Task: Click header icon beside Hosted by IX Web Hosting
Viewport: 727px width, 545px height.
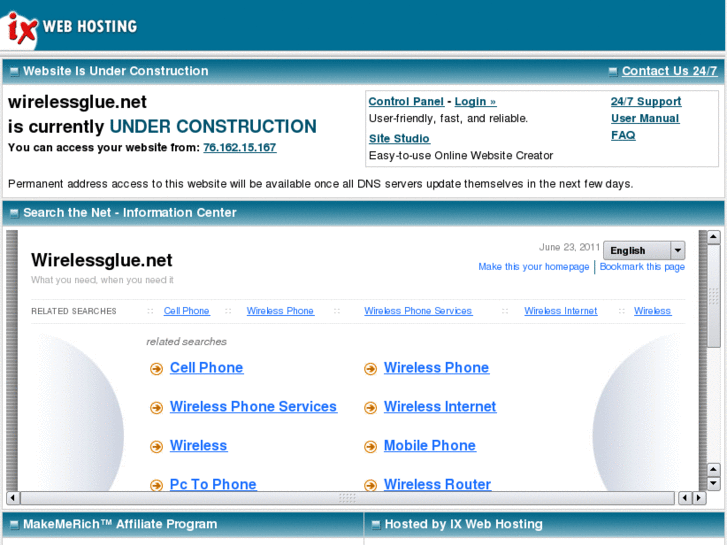Action: (376, 525)
